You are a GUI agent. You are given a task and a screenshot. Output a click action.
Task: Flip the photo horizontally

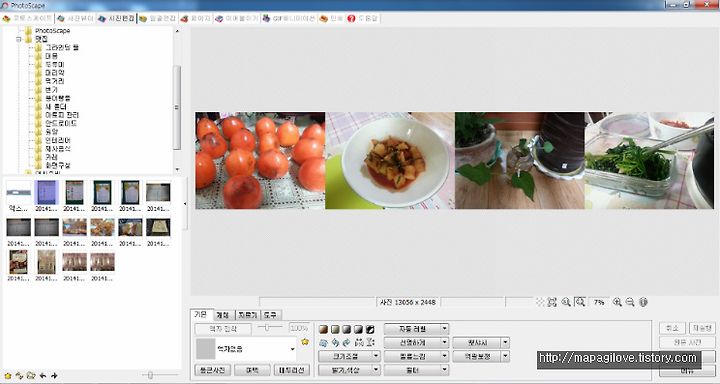359,343
